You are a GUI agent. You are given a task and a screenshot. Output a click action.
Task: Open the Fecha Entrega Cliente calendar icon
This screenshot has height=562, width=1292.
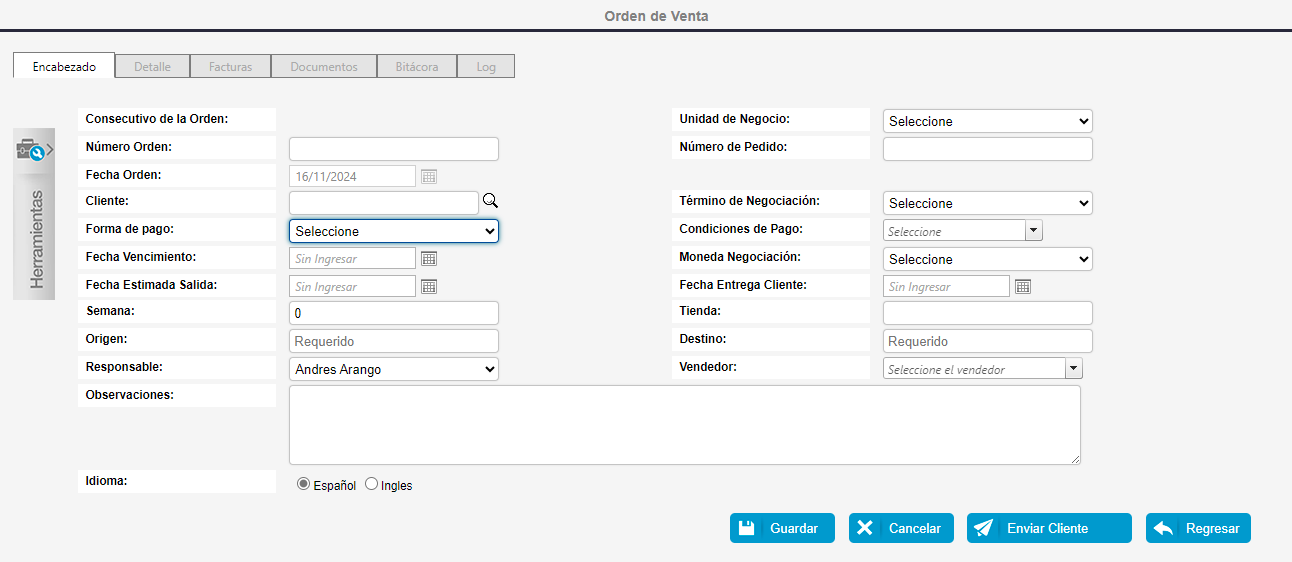coord(1022,286)
